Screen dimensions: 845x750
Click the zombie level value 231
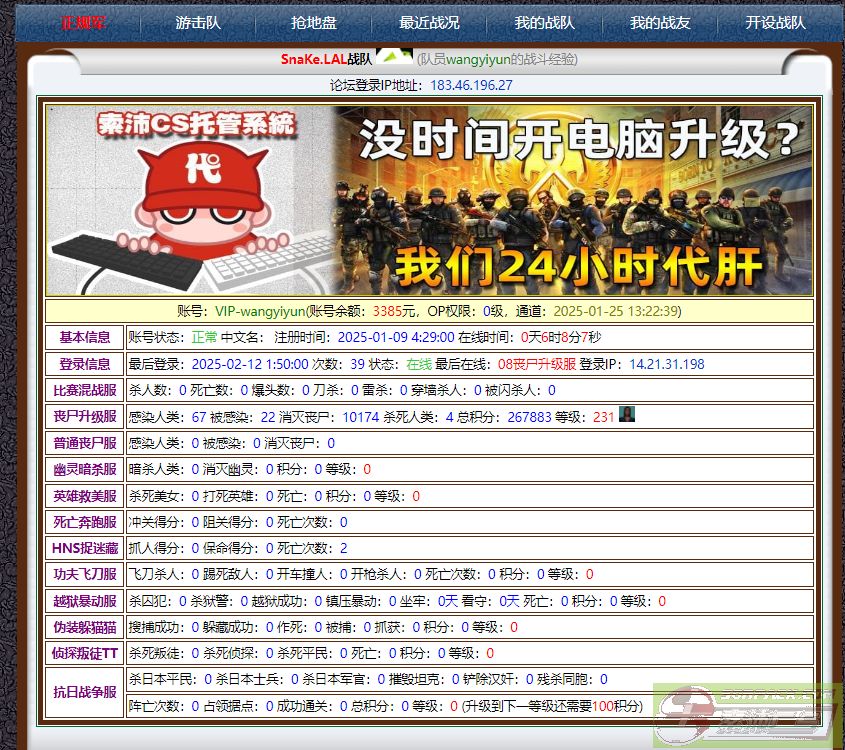[604, 417]
